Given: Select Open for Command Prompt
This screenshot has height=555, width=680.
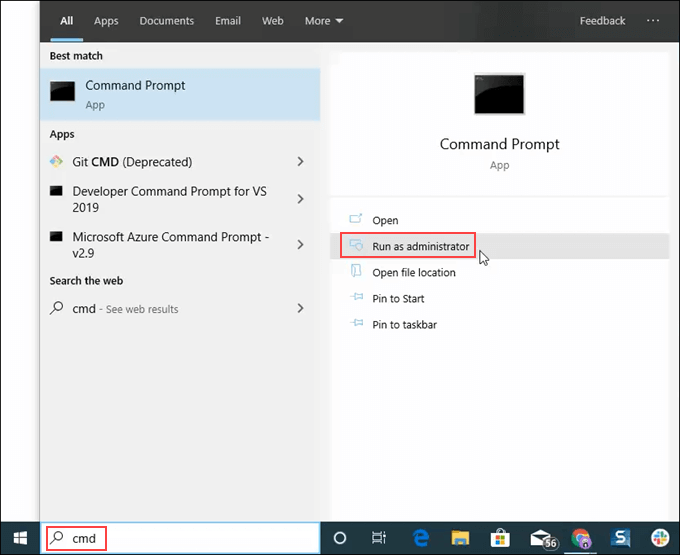Looking at the screenshot, I should click(499, 220).
